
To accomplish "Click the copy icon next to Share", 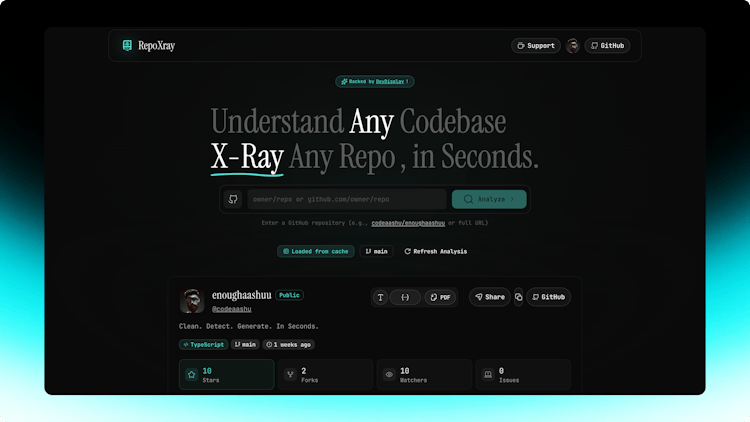I will 518,297.
